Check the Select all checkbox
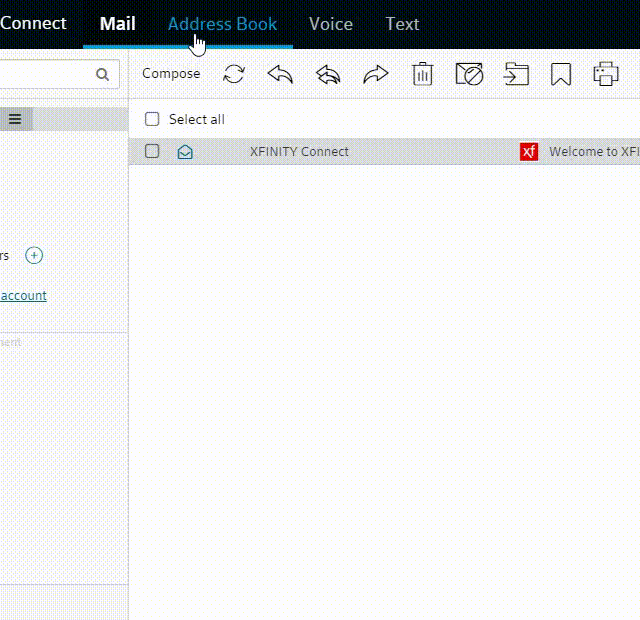The width and height of the screenshot is (640, 620). pos(152,120)
